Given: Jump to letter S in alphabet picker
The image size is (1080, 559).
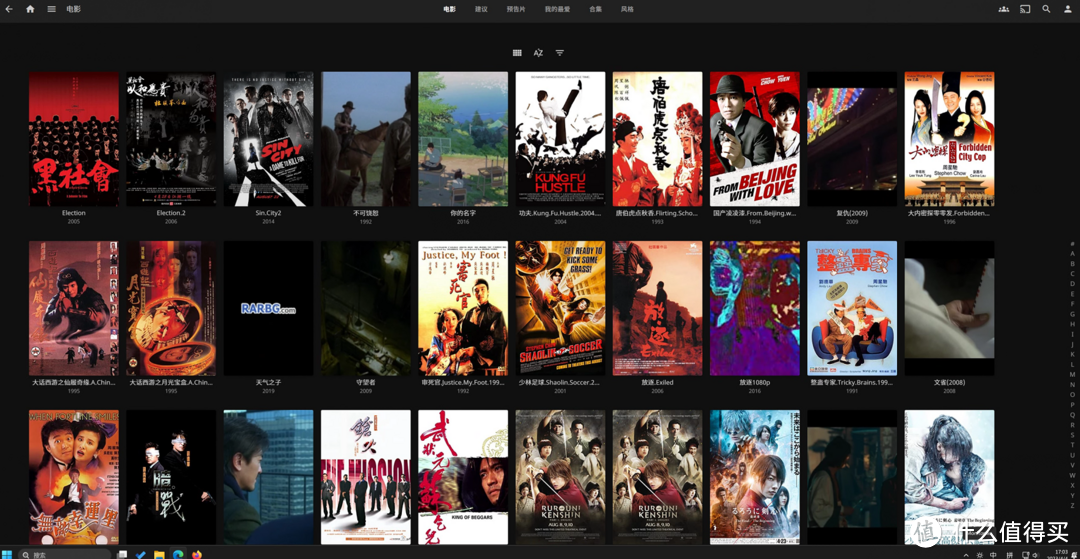Looking at the screenshot, I should [x=1072, y=435].
